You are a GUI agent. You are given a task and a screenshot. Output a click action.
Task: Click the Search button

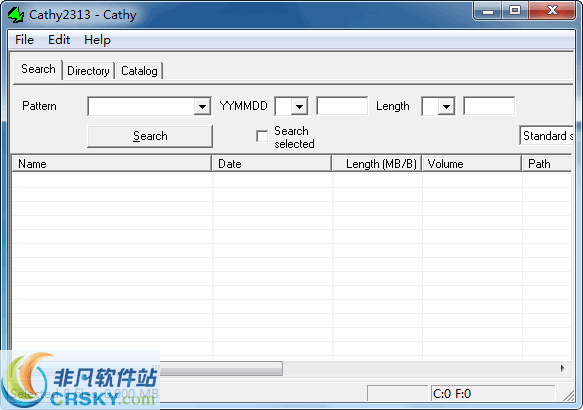click(x=150, y=136)
